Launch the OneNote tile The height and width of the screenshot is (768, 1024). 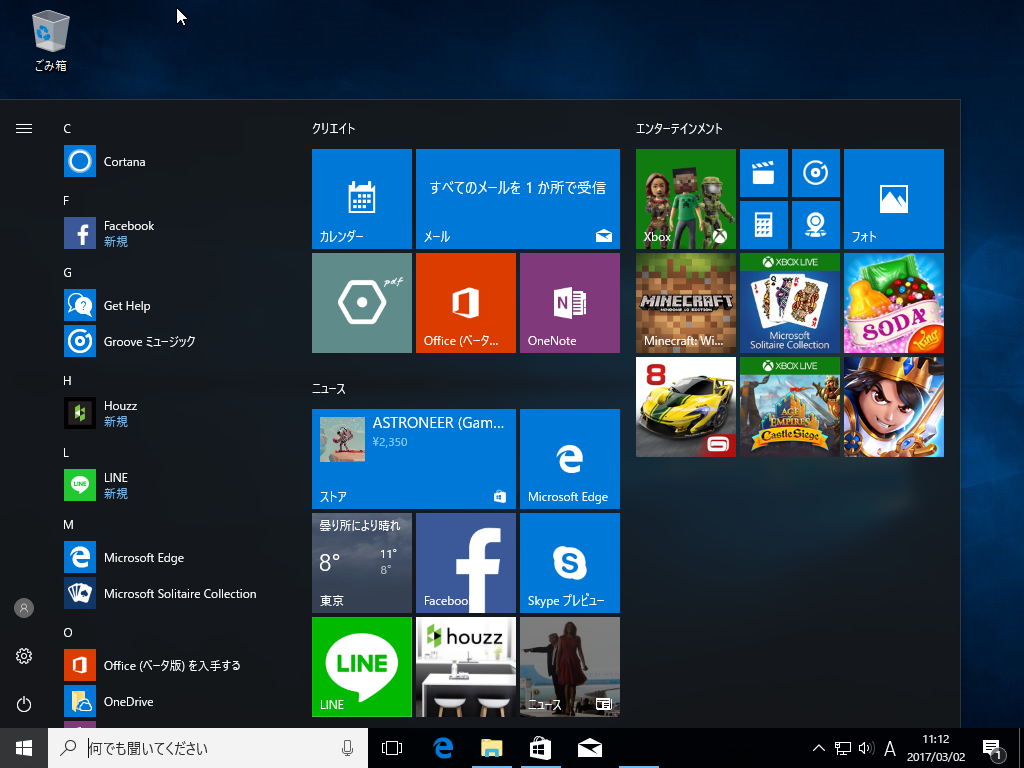(x=569, y=303)
